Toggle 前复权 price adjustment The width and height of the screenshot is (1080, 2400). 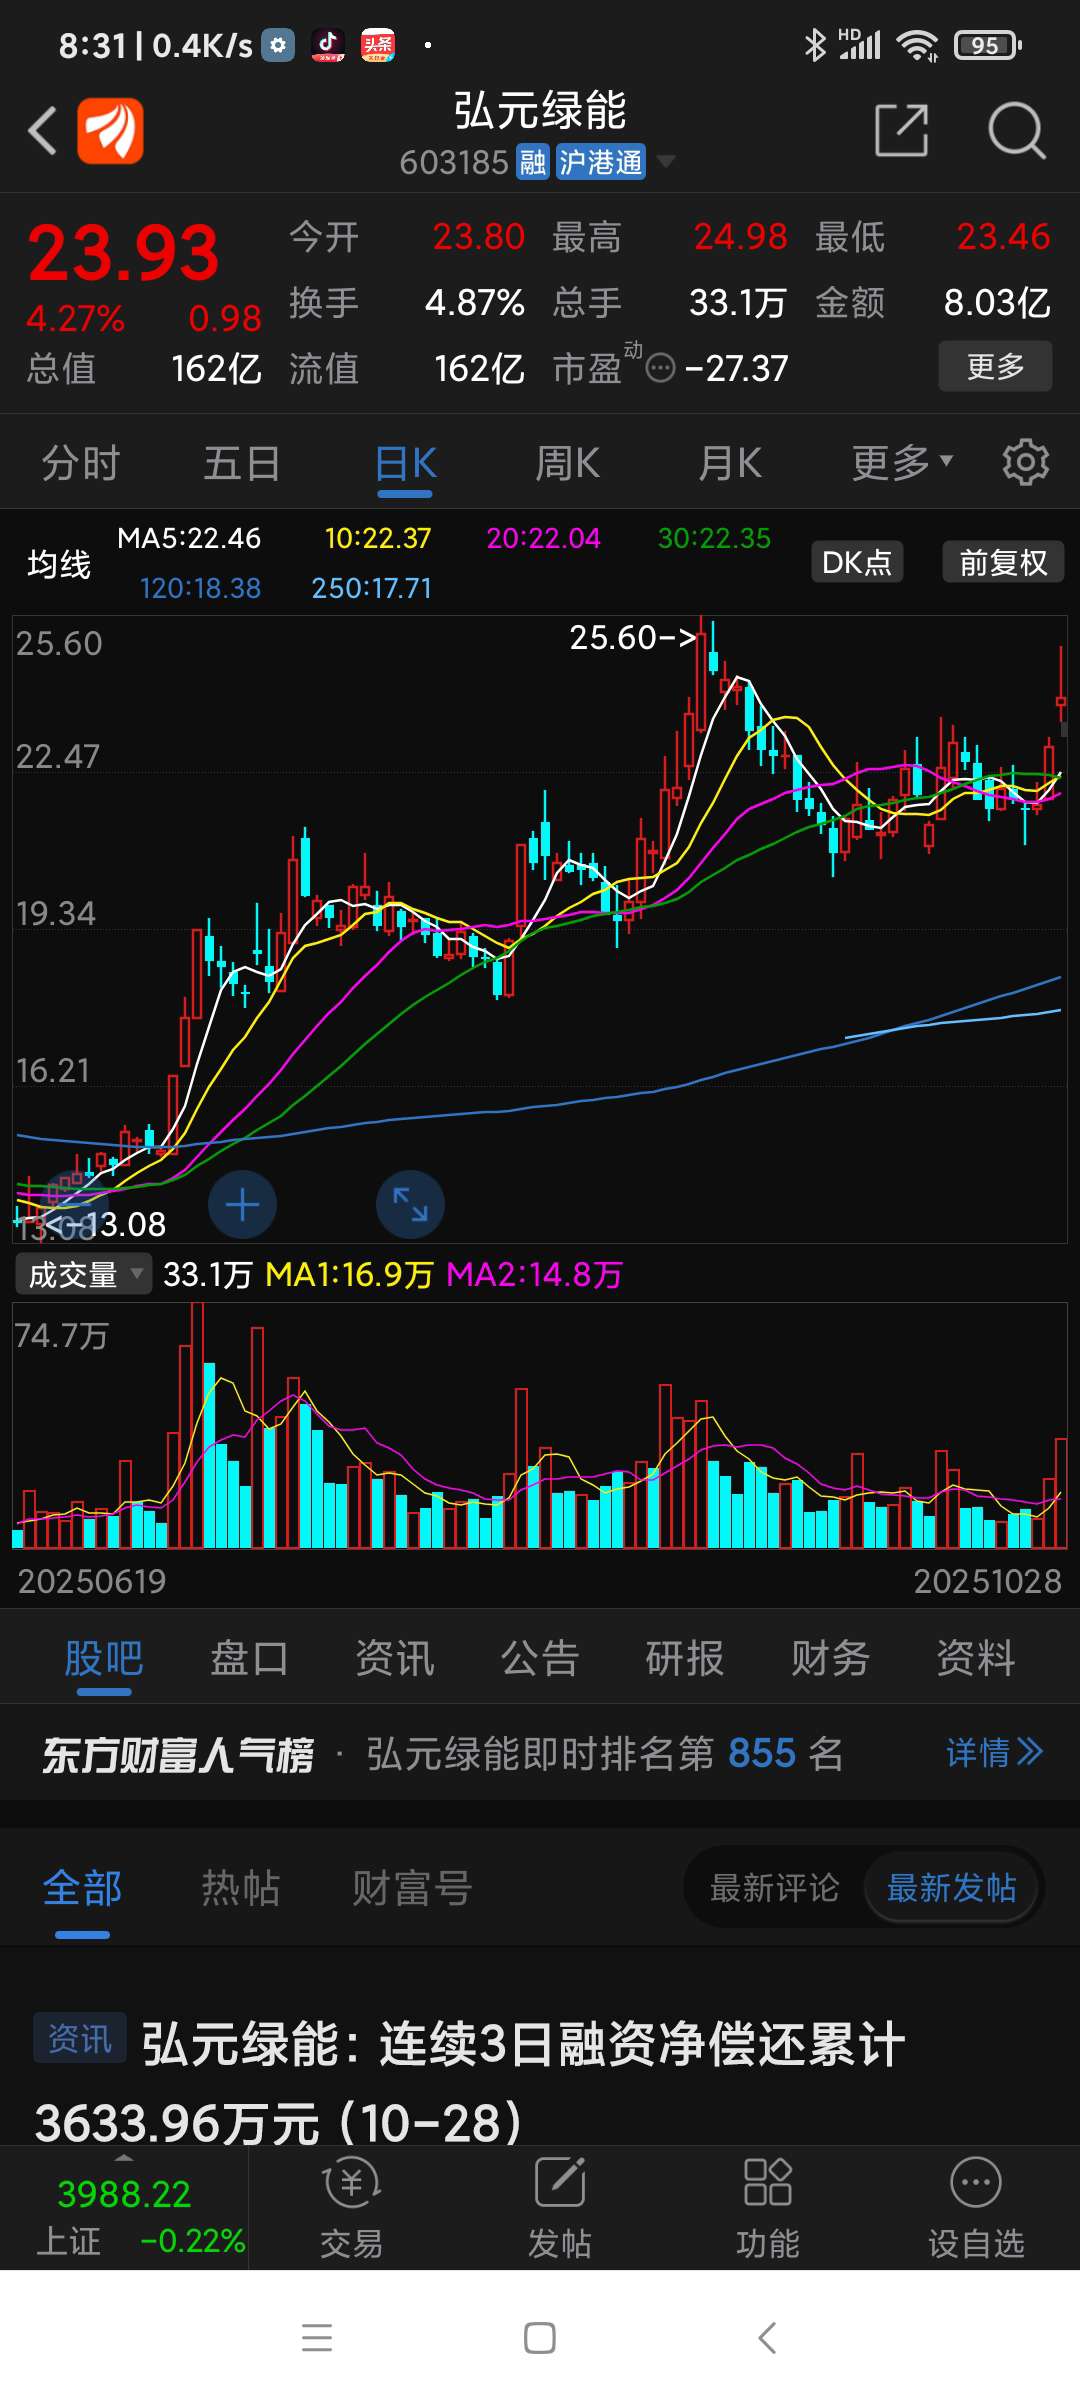tap(1003, 562)
